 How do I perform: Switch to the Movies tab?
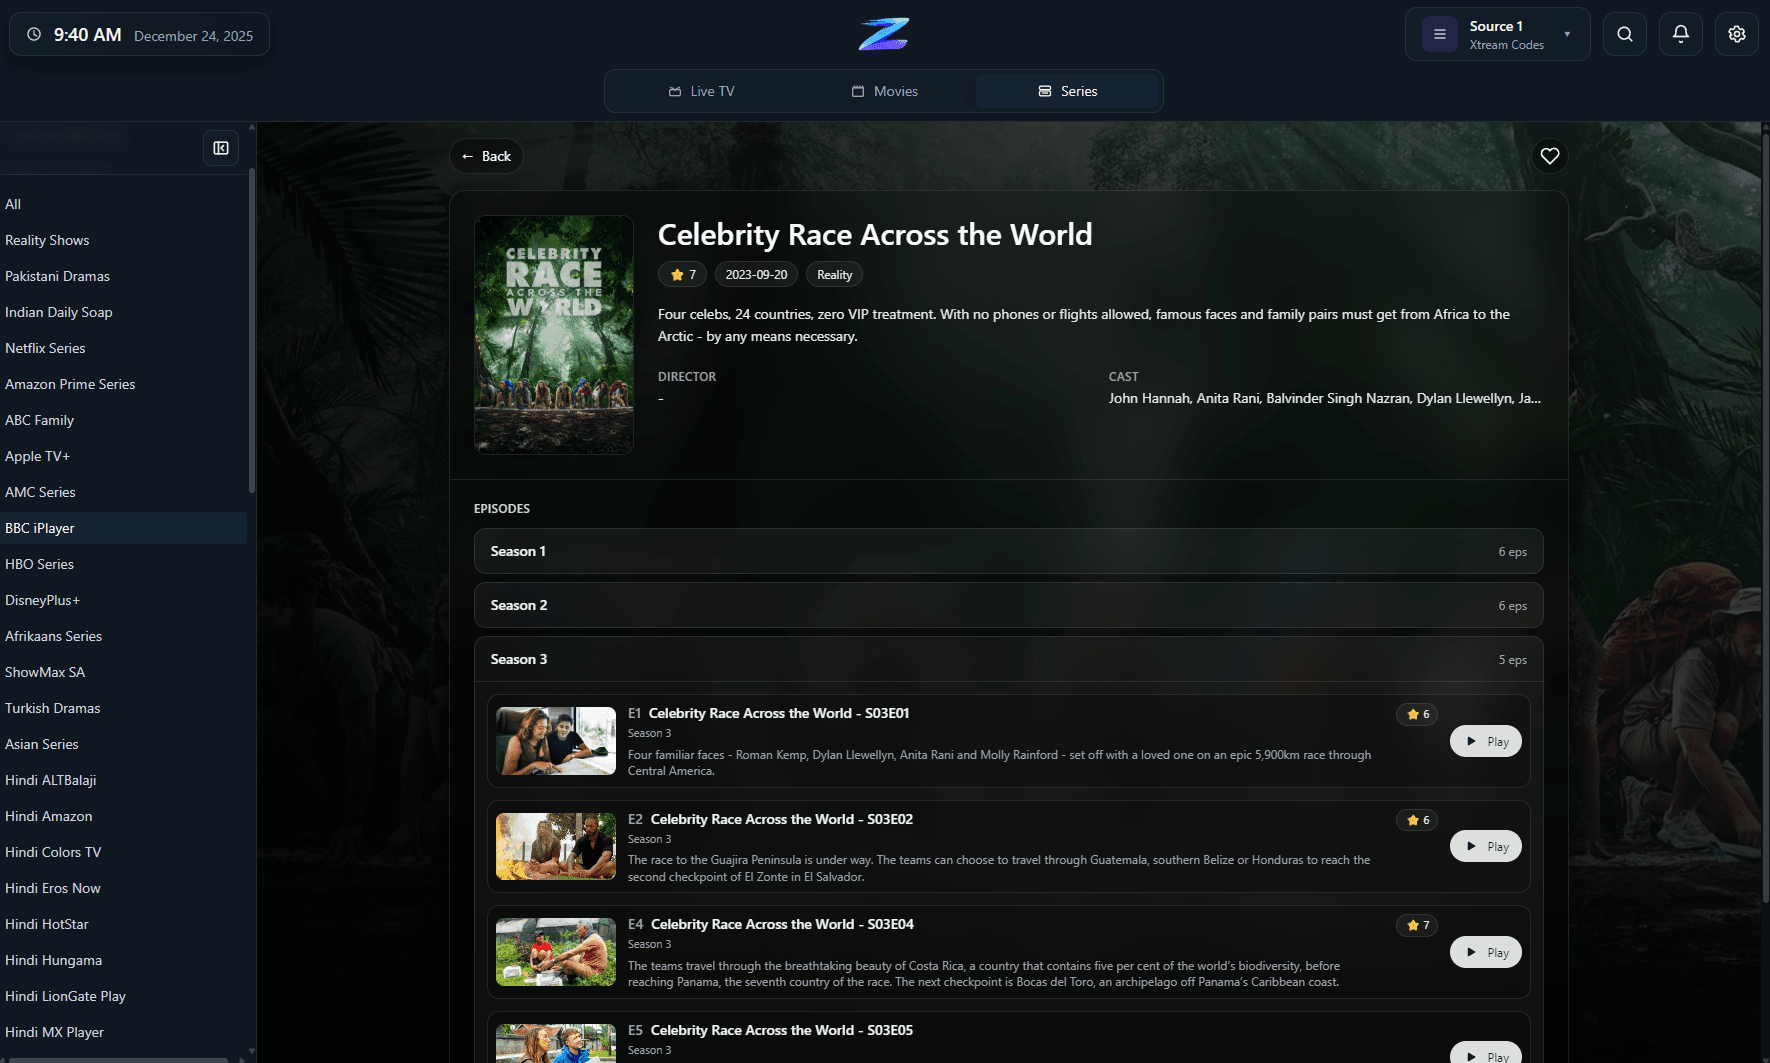[885, 91]
